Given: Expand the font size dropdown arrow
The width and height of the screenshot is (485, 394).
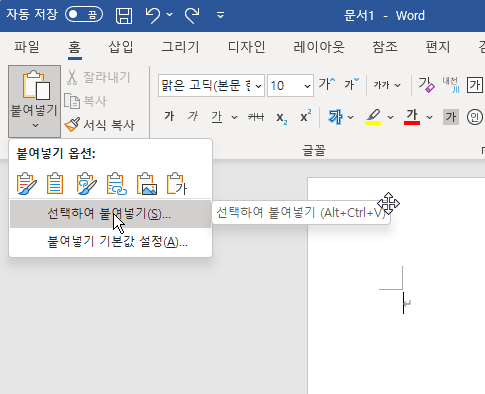Looking at the screenshot, I should pos(307,86).
